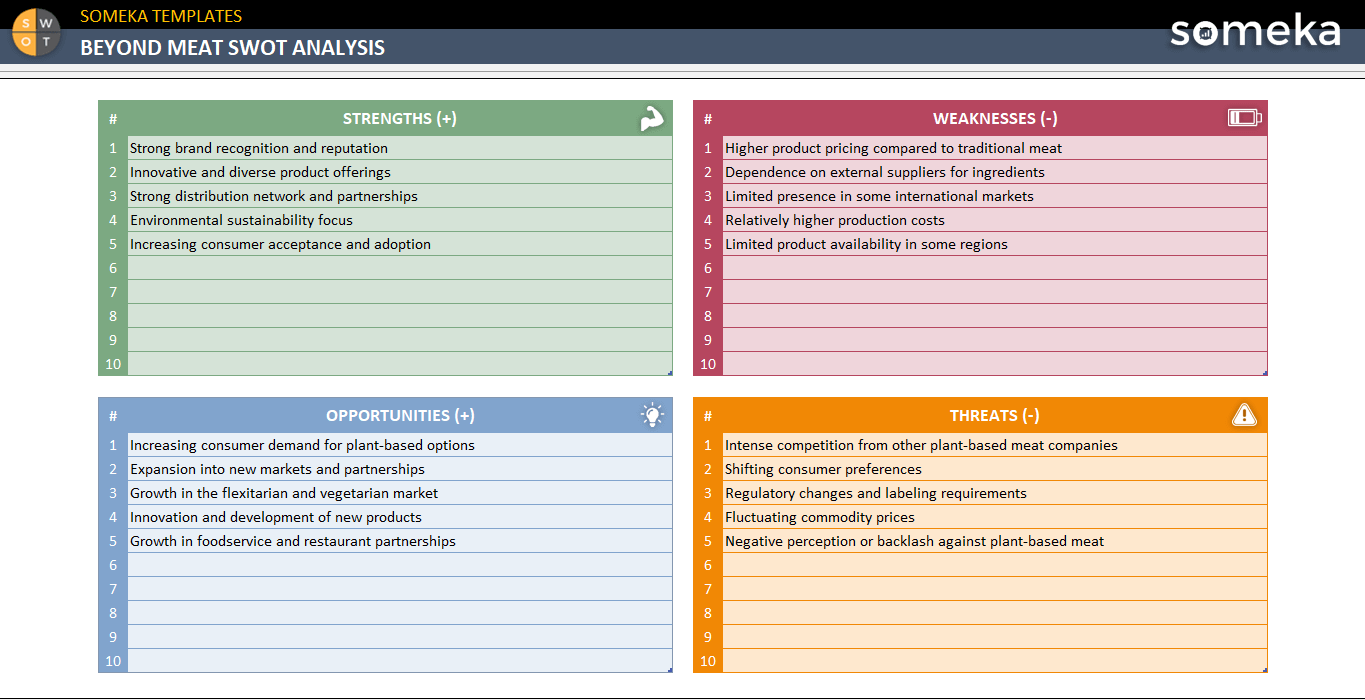Select 'Dependence on external suppliers for ingredients'
The width and height of the screenshot is (1365, 700).
tap(995, 172)
